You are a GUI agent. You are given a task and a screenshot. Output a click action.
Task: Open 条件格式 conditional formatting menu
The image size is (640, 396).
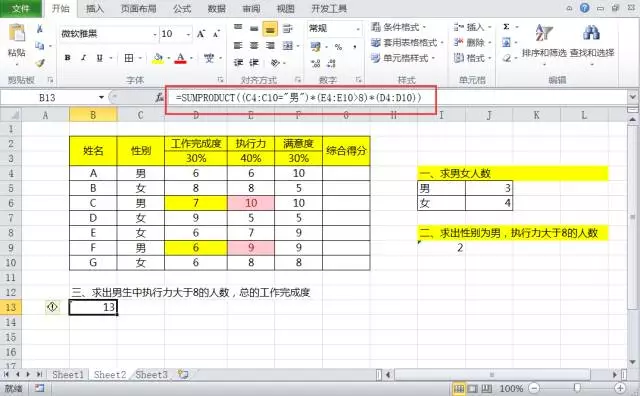point(398,27)
